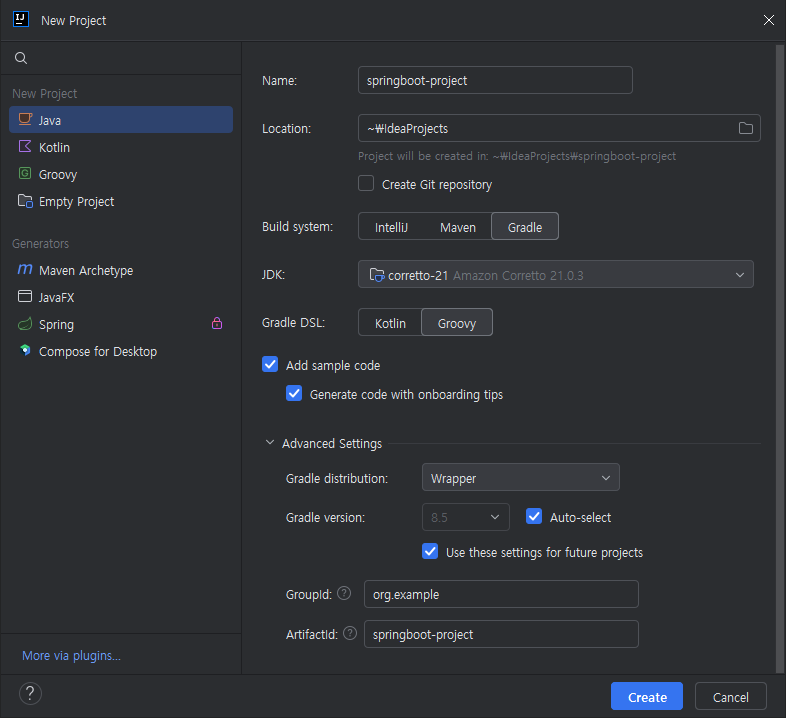Open help tooltip next to ArtifactId
Screen dimensions: 786x718
(350, 634)
